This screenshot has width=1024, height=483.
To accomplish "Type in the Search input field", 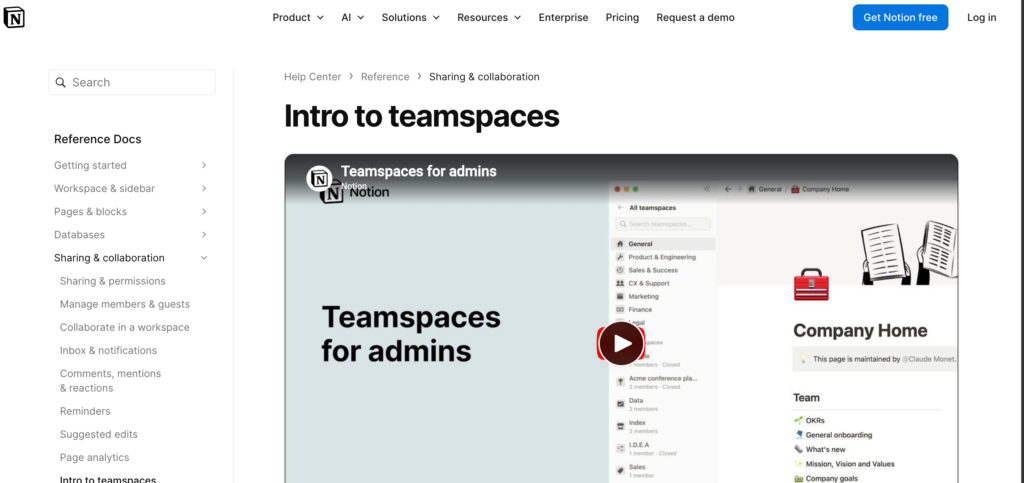I will 140,82.
